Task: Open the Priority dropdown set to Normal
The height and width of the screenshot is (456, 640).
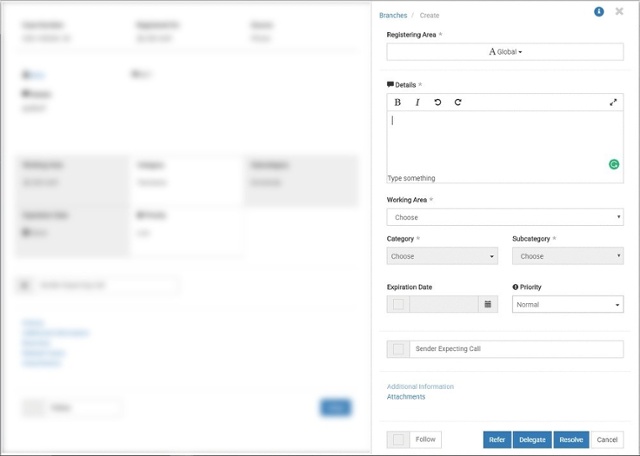Action: pos(567,304)
